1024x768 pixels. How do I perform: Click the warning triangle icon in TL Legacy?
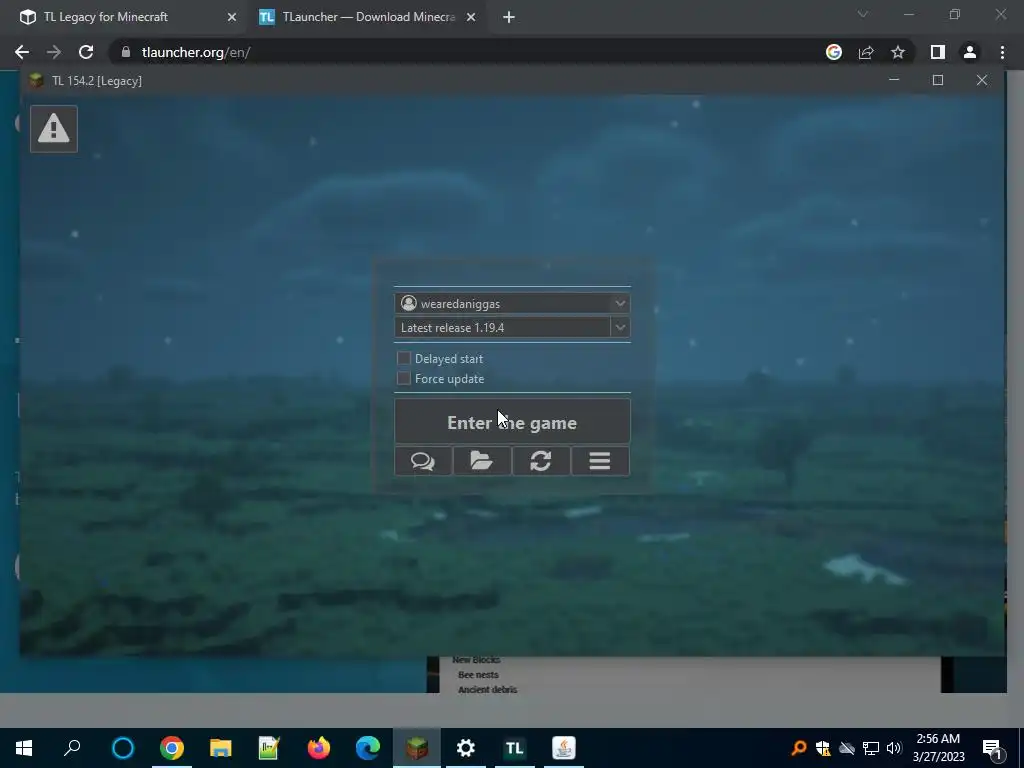54,129
